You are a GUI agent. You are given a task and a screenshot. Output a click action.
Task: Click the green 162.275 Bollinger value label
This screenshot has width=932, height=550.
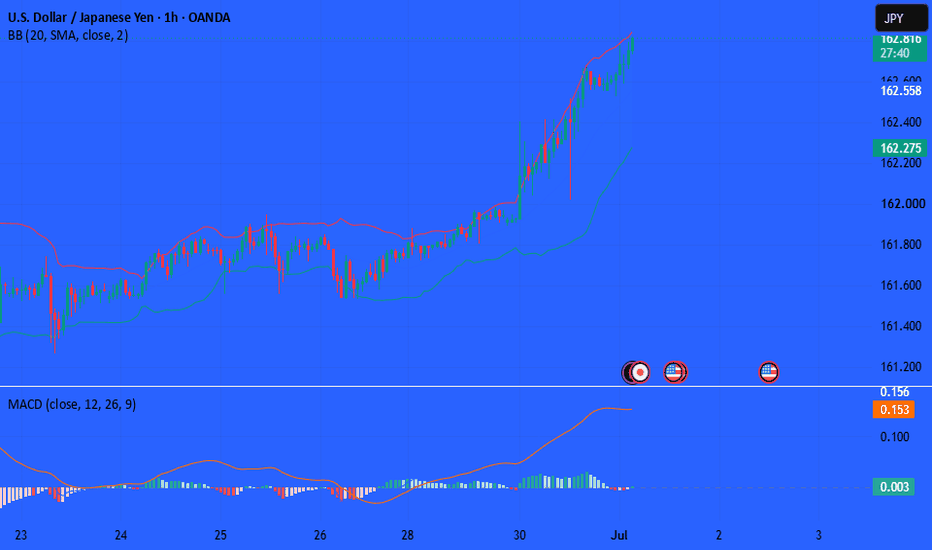click(x=900, y=148)
